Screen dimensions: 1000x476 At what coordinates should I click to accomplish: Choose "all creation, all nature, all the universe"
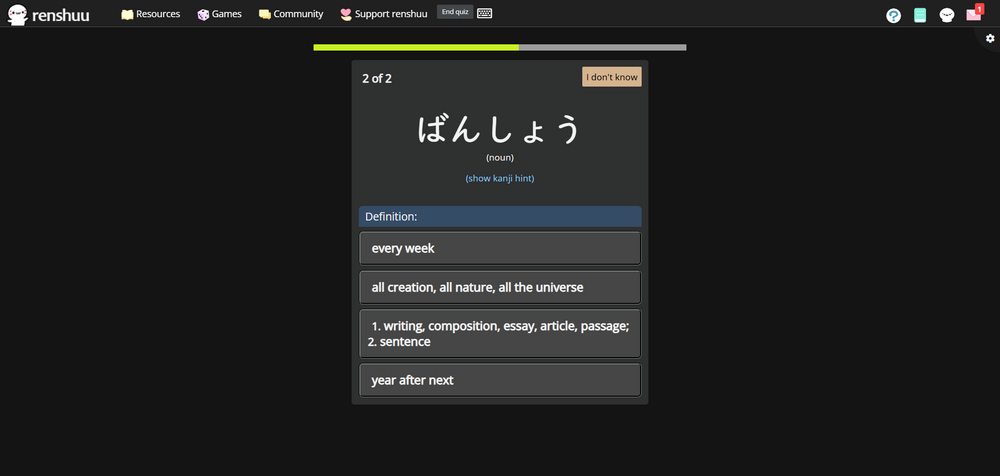pyautogui.click(x=500, y=287)
